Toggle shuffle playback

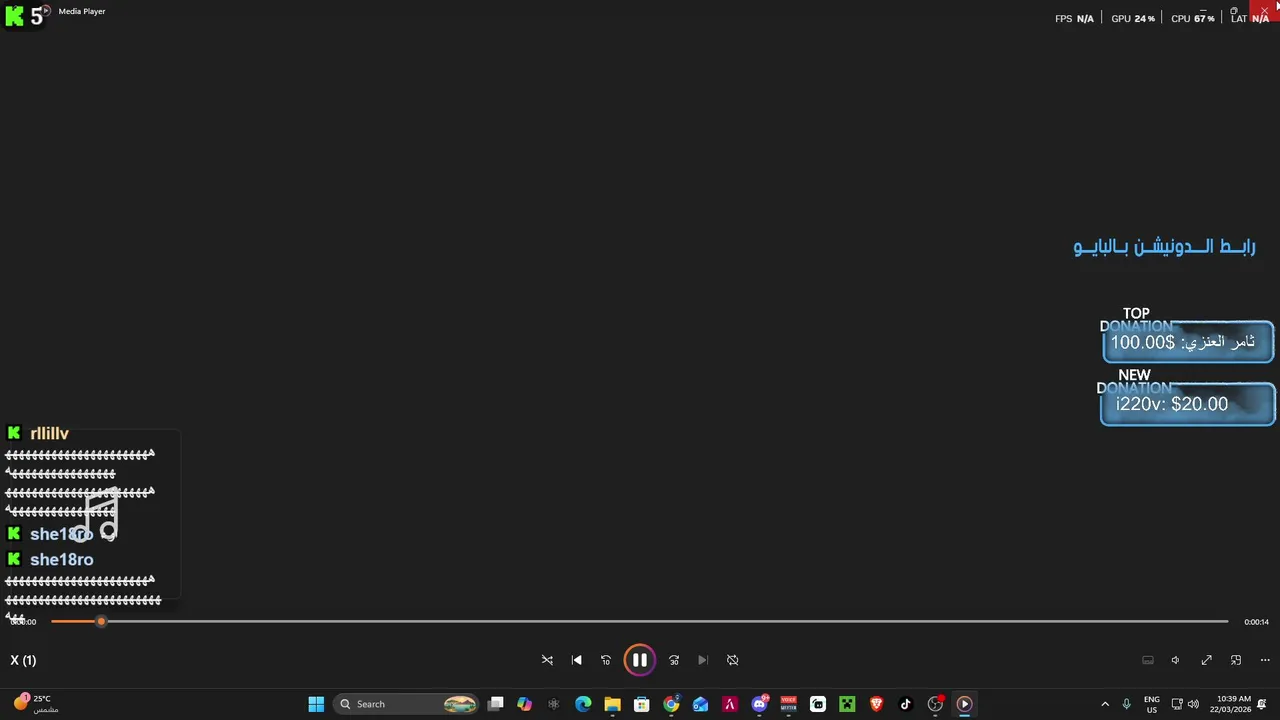click(547, 660)
